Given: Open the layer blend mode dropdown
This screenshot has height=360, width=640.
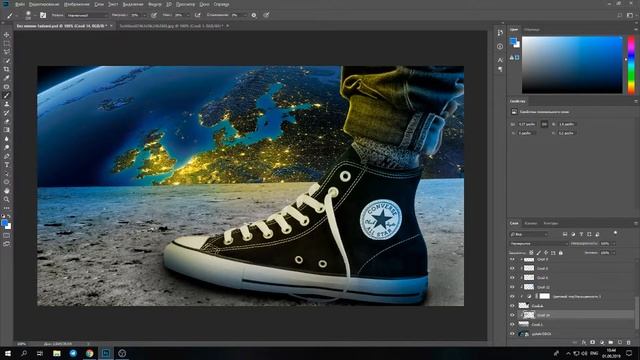Looking at the screenshot, I should click(539, 244).
